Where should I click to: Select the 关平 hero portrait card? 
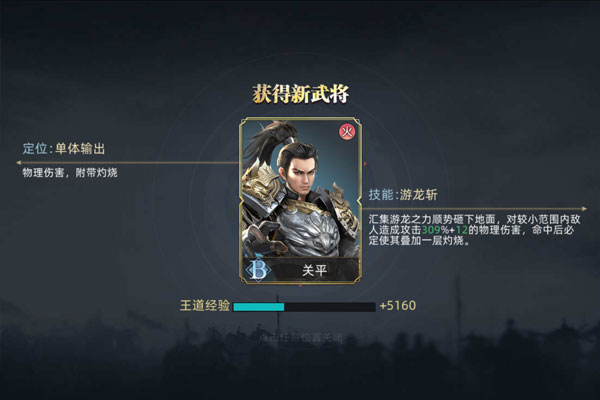[300, 201]
